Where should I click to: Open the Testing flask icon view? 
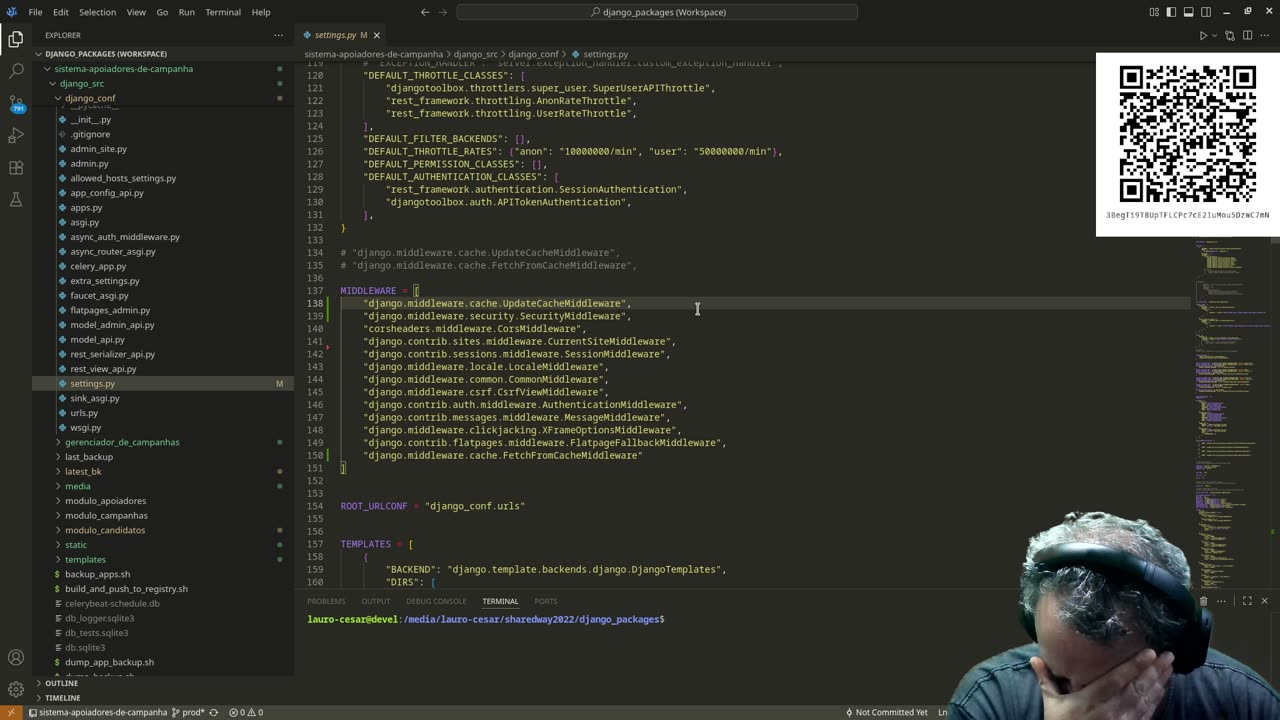click(x=16, y=200)
